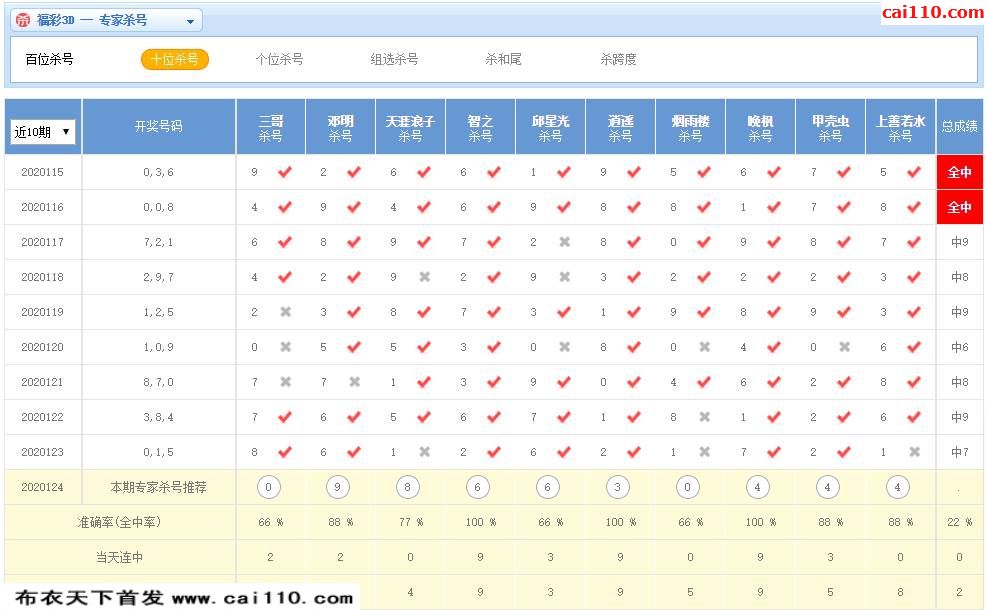Click the red 福彩 logo icon
This screenshot has height=610, width=986.
point(23,21)
